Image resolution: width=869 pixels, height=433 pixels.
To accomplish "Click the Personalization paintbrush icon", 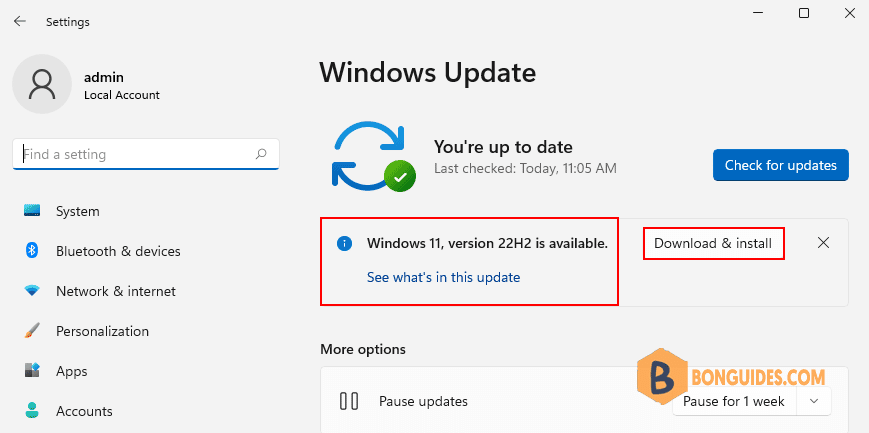I will (x=32, y=331).
